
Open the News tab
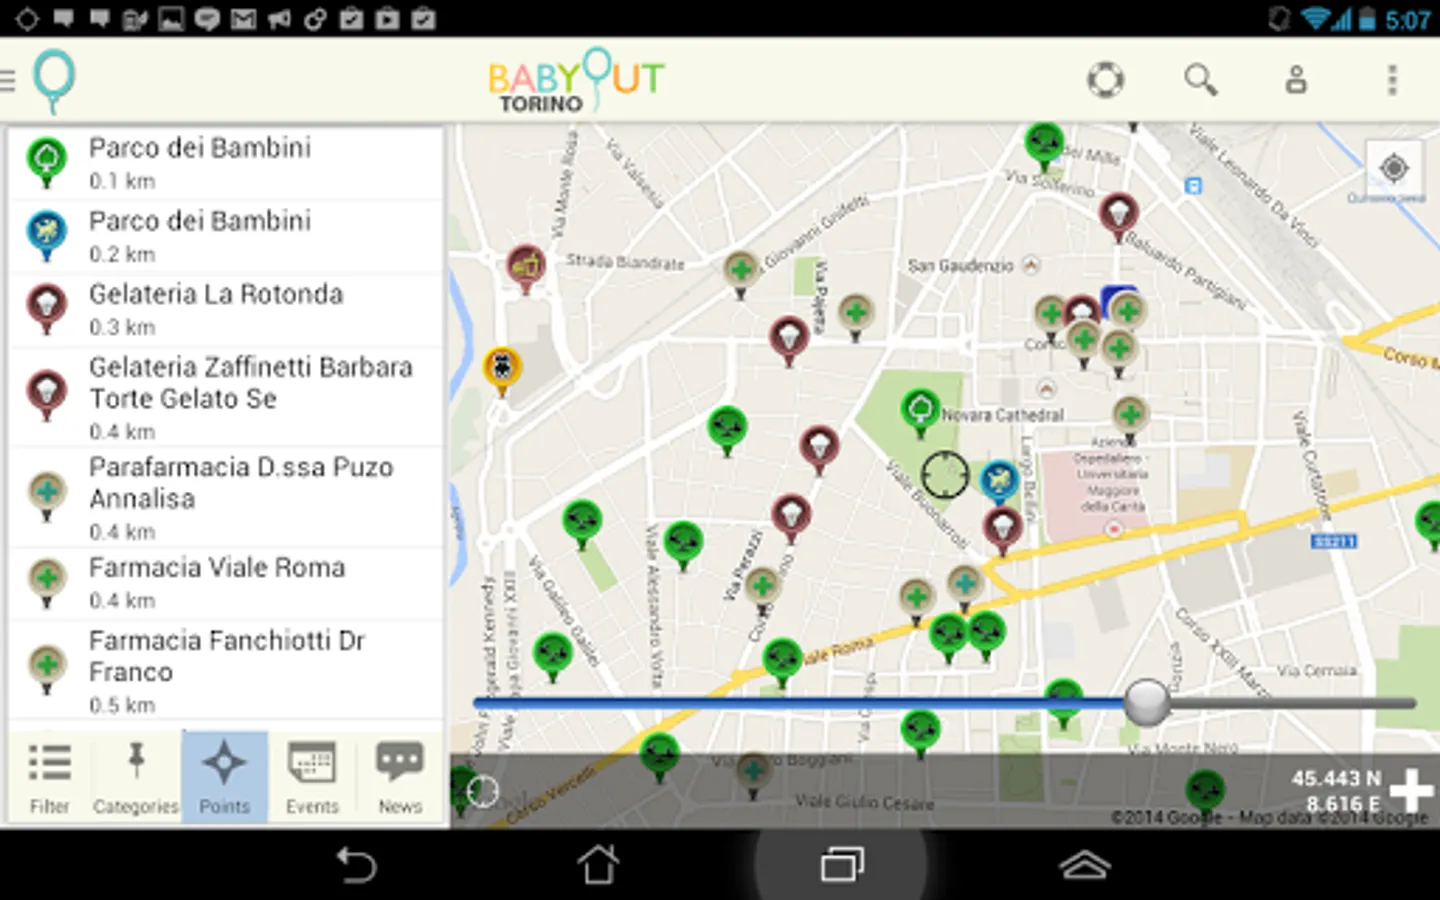click(400, 778)
